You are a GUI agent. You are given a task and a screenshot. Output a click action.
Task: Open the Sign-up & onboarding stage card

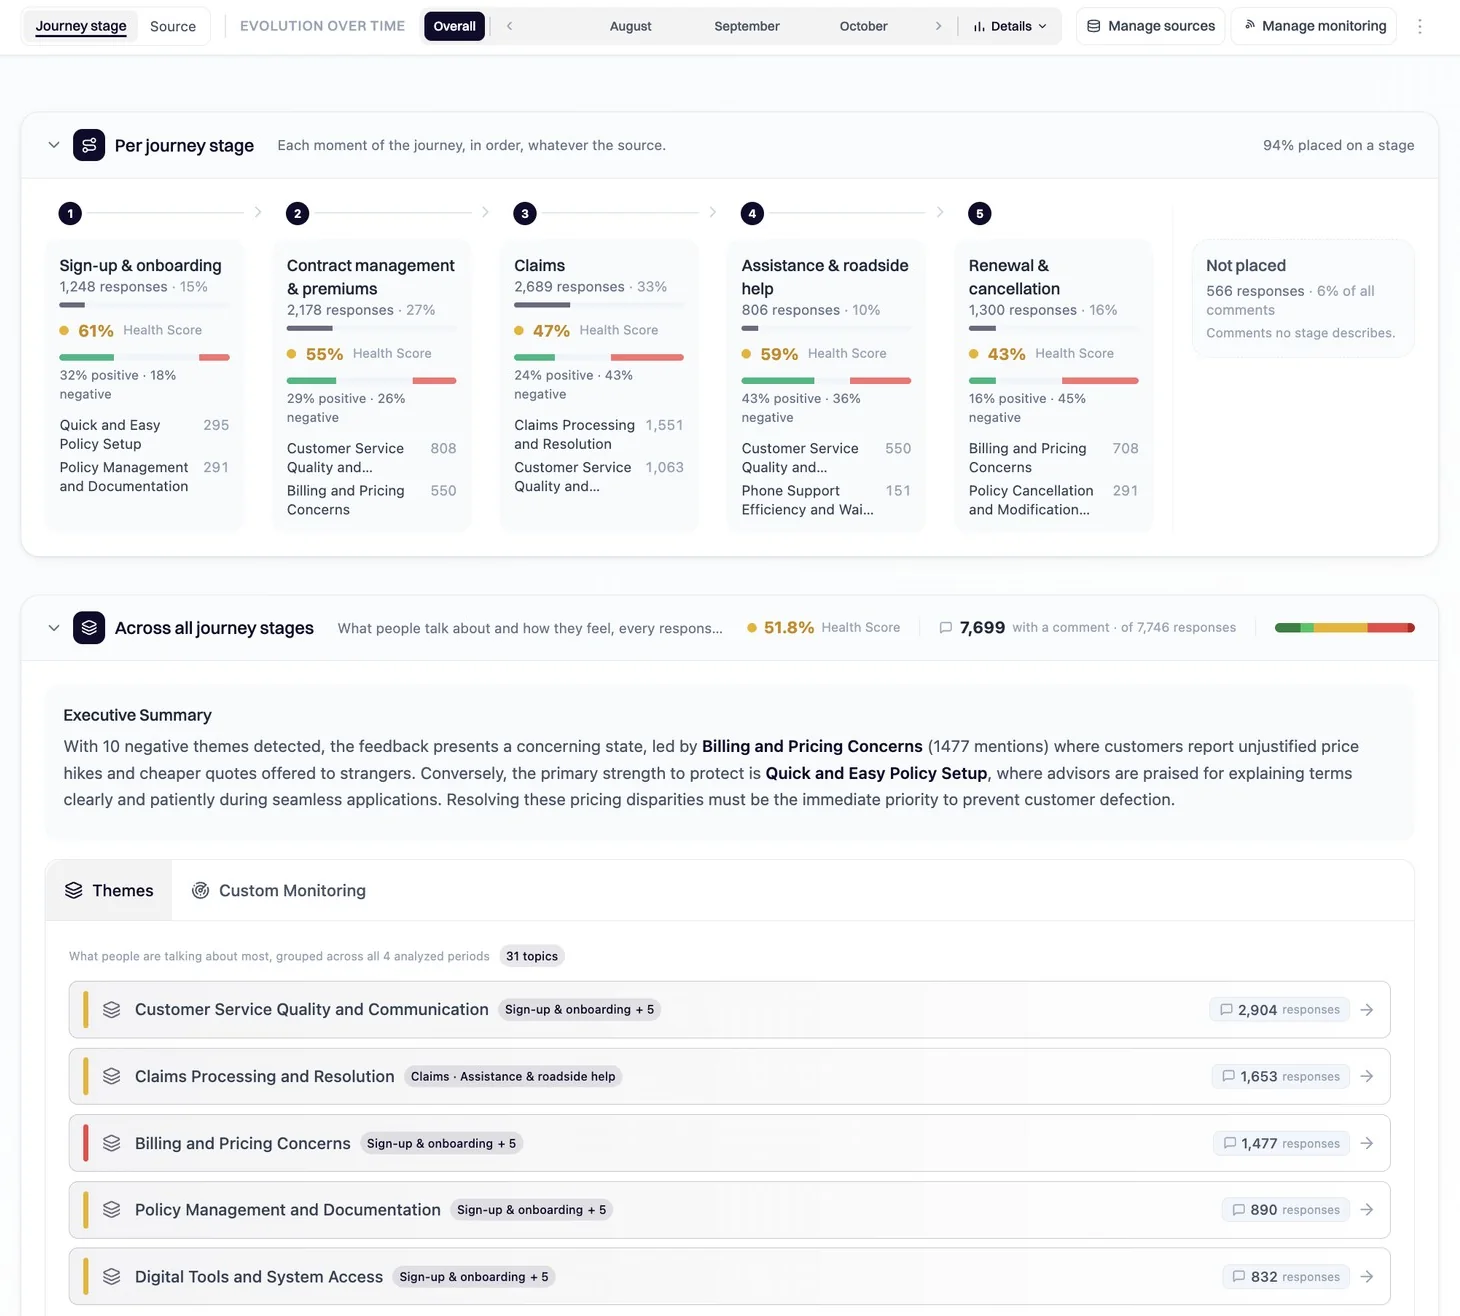(x=144, y=385)
